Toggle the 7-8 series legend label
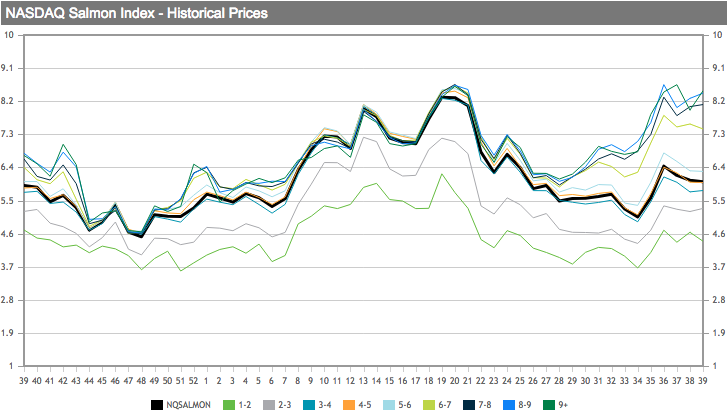728x419 pixels. point(485,405)
